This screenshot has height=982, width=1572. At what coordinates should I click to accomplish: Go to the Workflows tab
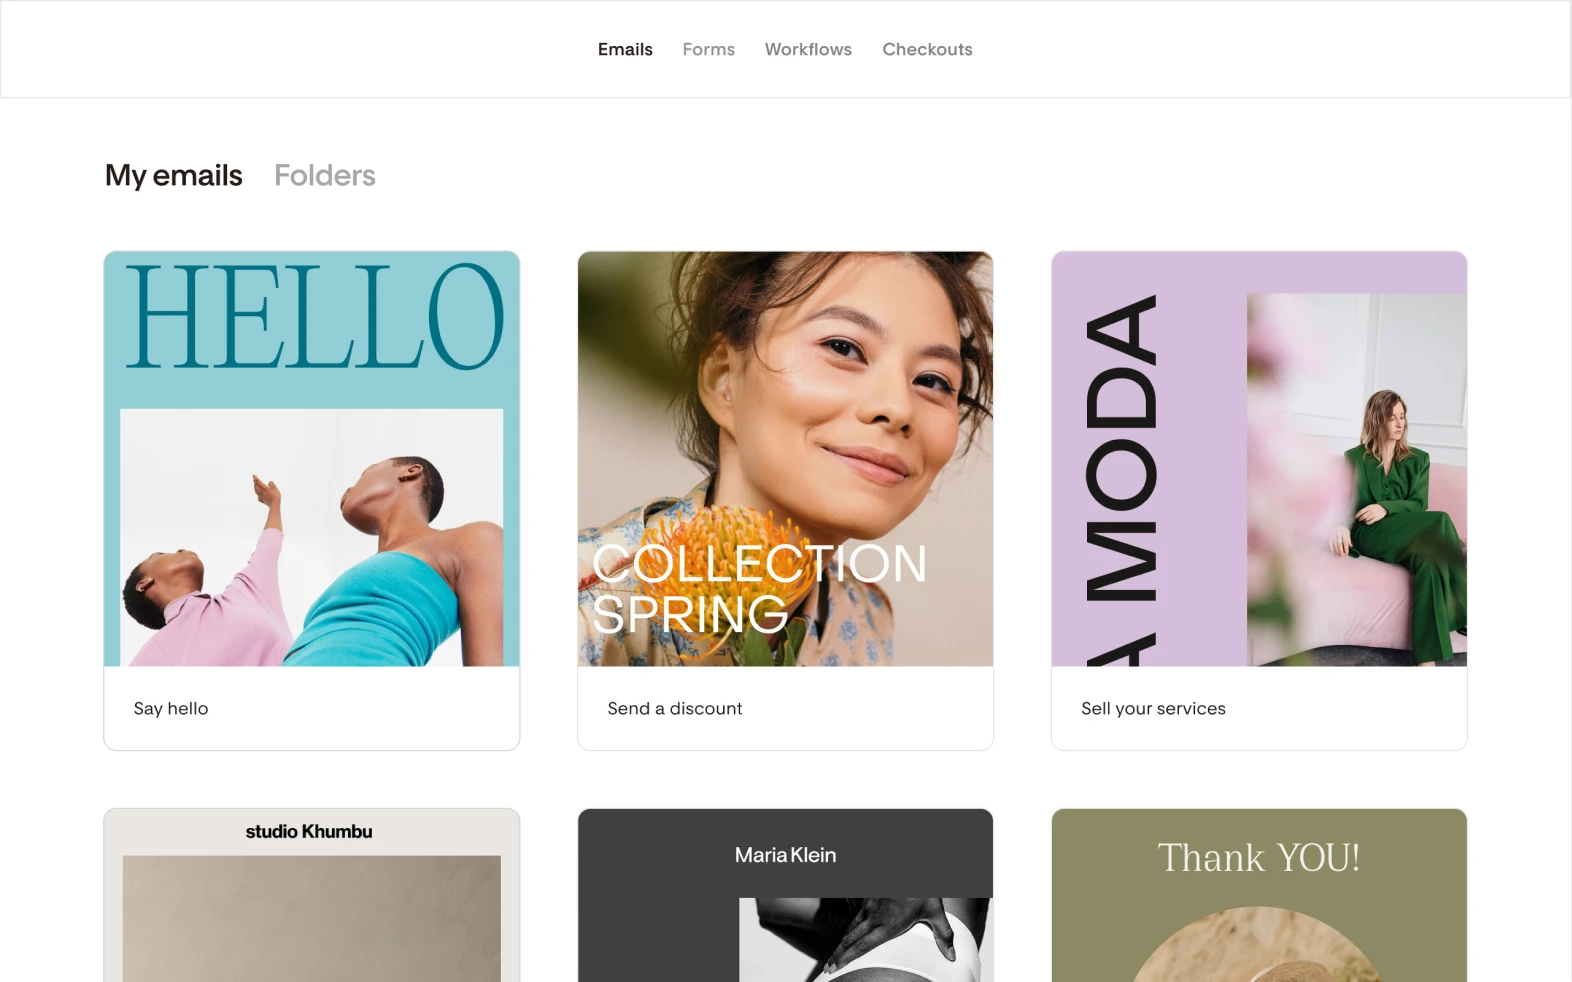(x=808, y=49)
